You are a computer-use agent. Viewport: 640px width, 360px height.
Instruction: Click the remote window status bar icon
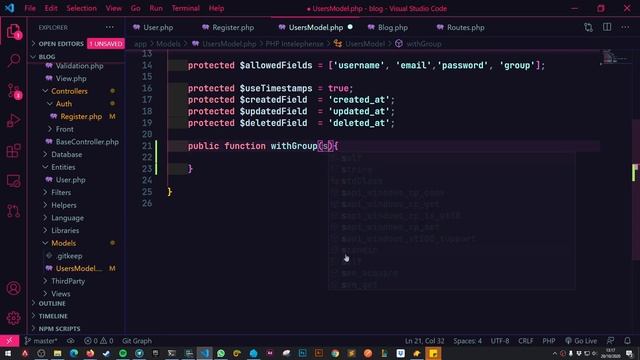tap(9, 340)
